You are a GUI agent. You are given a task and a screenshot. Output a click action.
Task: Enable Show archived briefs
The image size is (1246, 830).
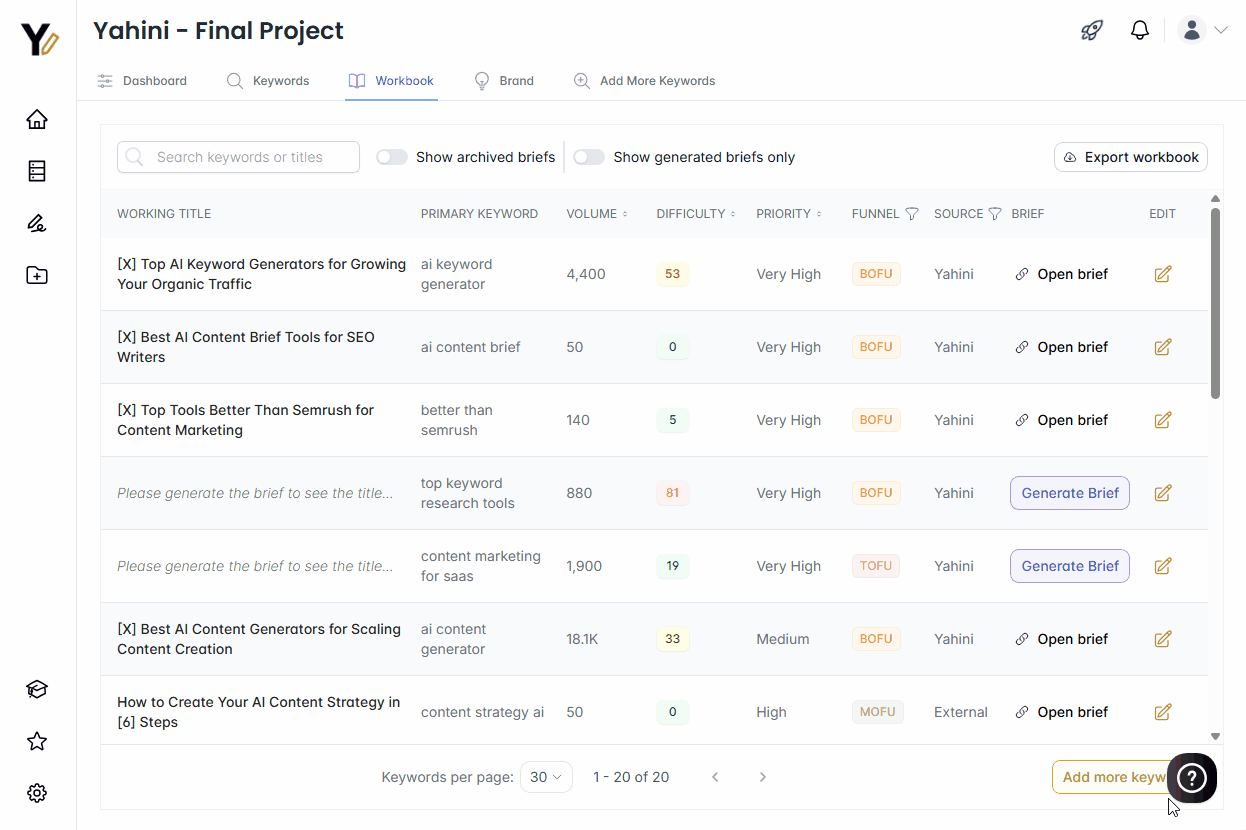391,157
